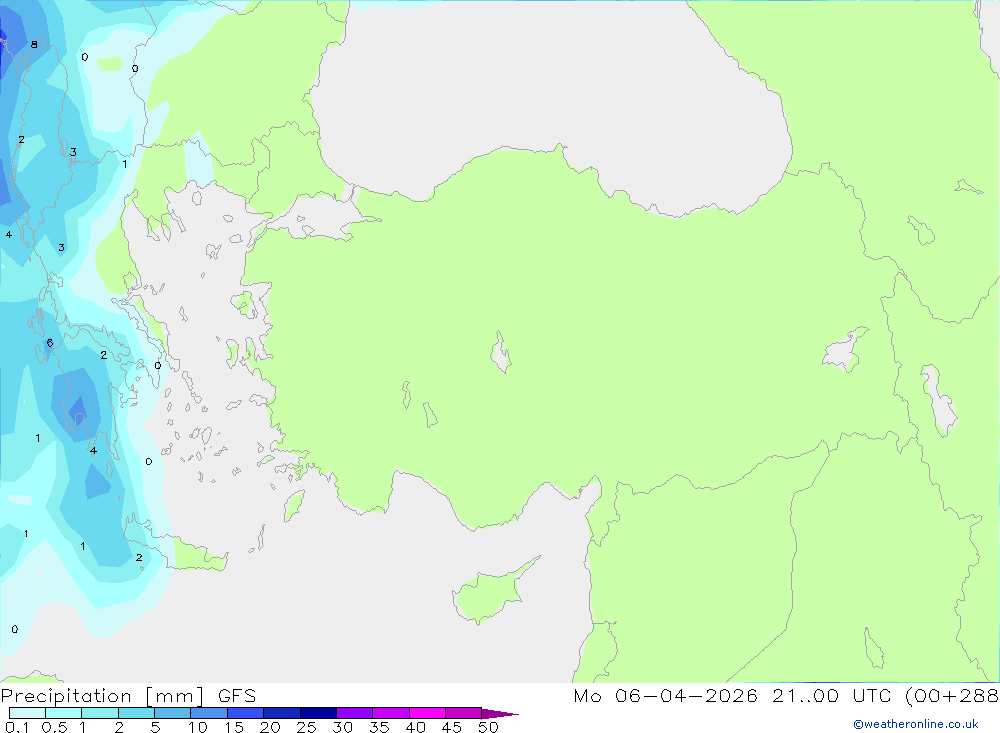1000x733 pixels.
Task: Click the '35' legend scale label
Action: (x=379, y=727)
